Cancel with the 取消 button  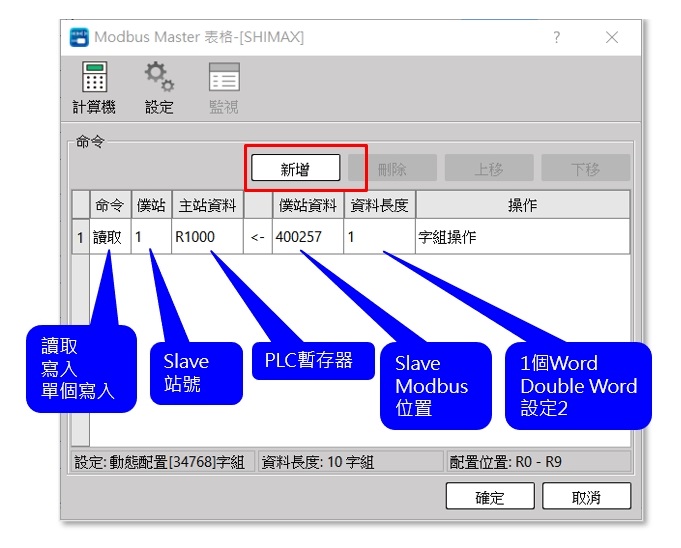pos(586,496)
